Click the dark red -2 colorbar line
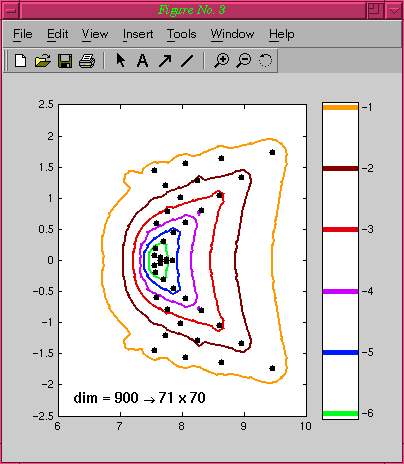The width and height of the screenshot is (404, 464). [x=340, y=168]
